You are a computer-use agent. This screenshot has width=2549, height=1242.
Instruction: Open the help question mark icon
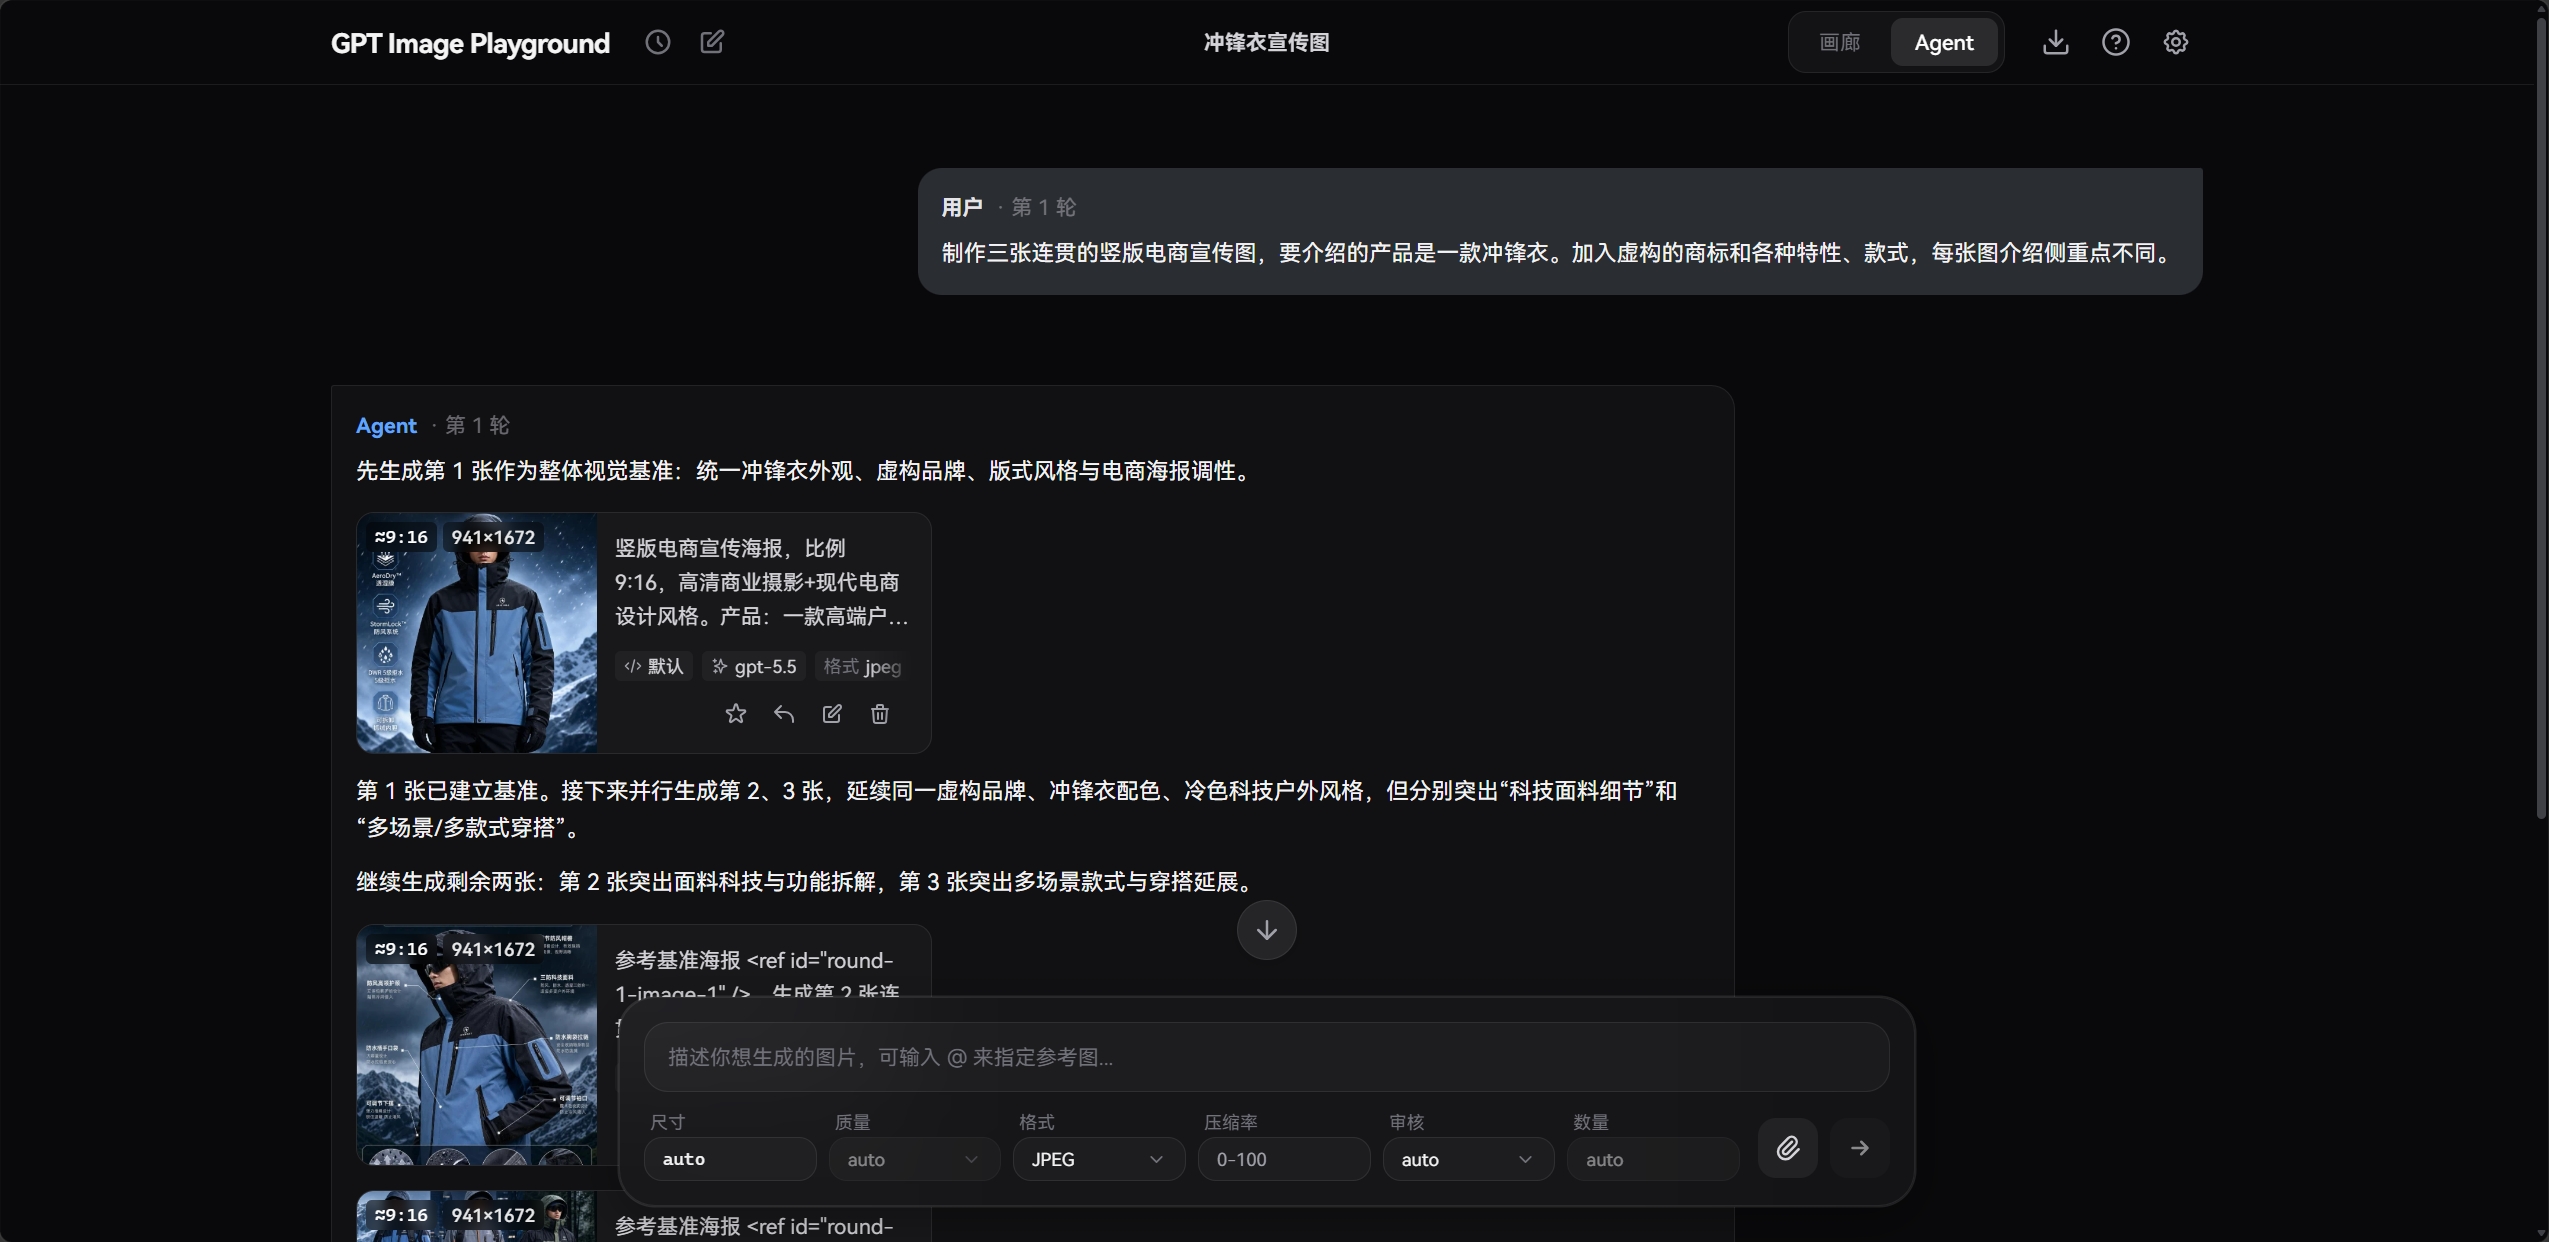pos(2115,42)
